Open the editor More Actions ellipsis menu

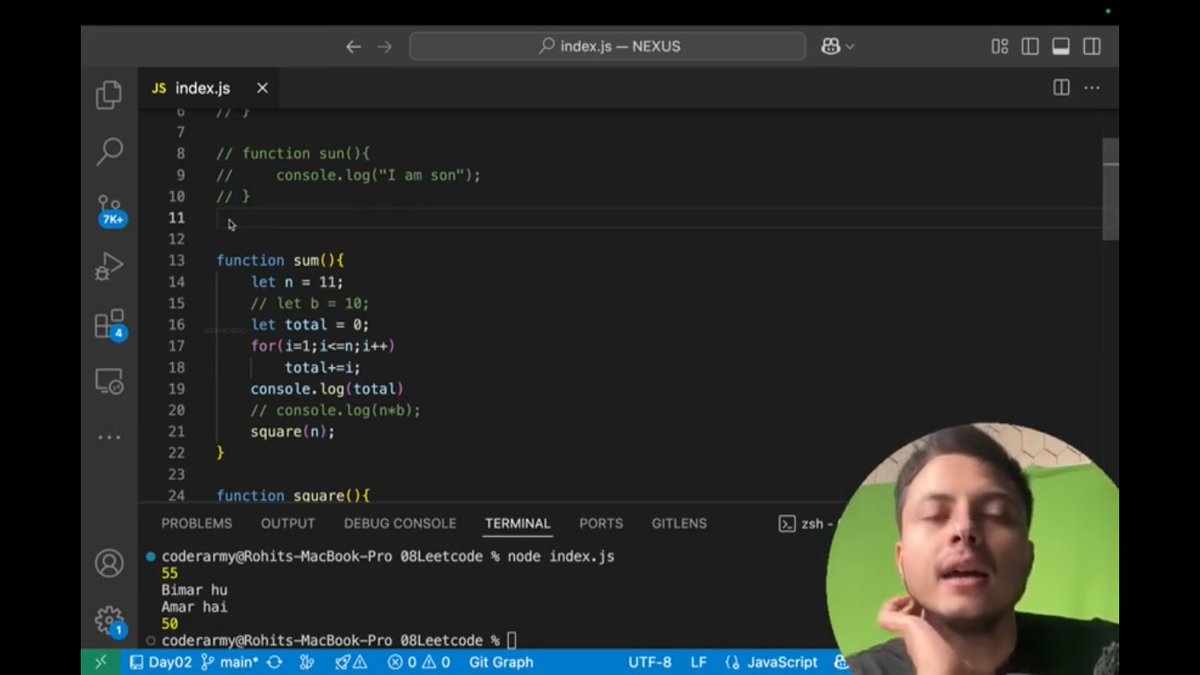[1092, 88]
